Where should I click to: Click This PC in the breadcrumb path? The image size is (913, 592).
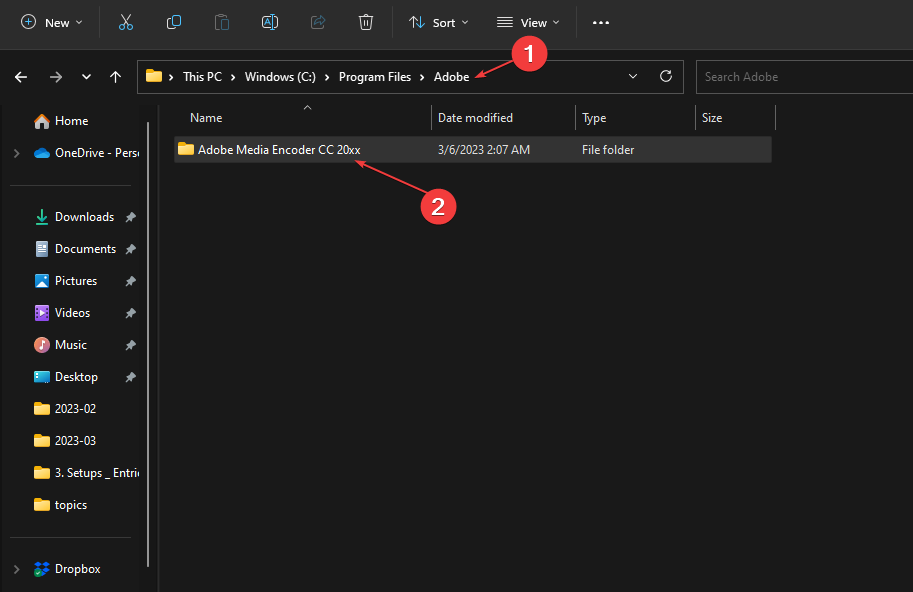(202, 76)
